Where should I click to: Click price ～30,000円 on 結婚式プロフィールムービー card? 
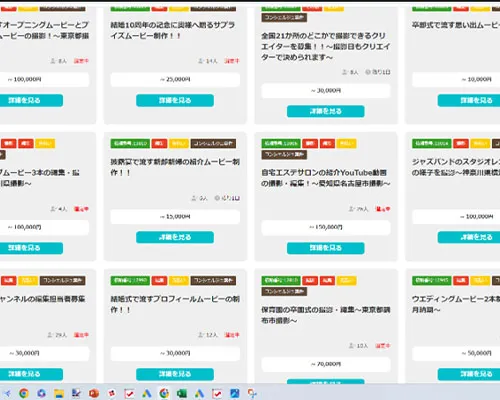pos(175,353)
